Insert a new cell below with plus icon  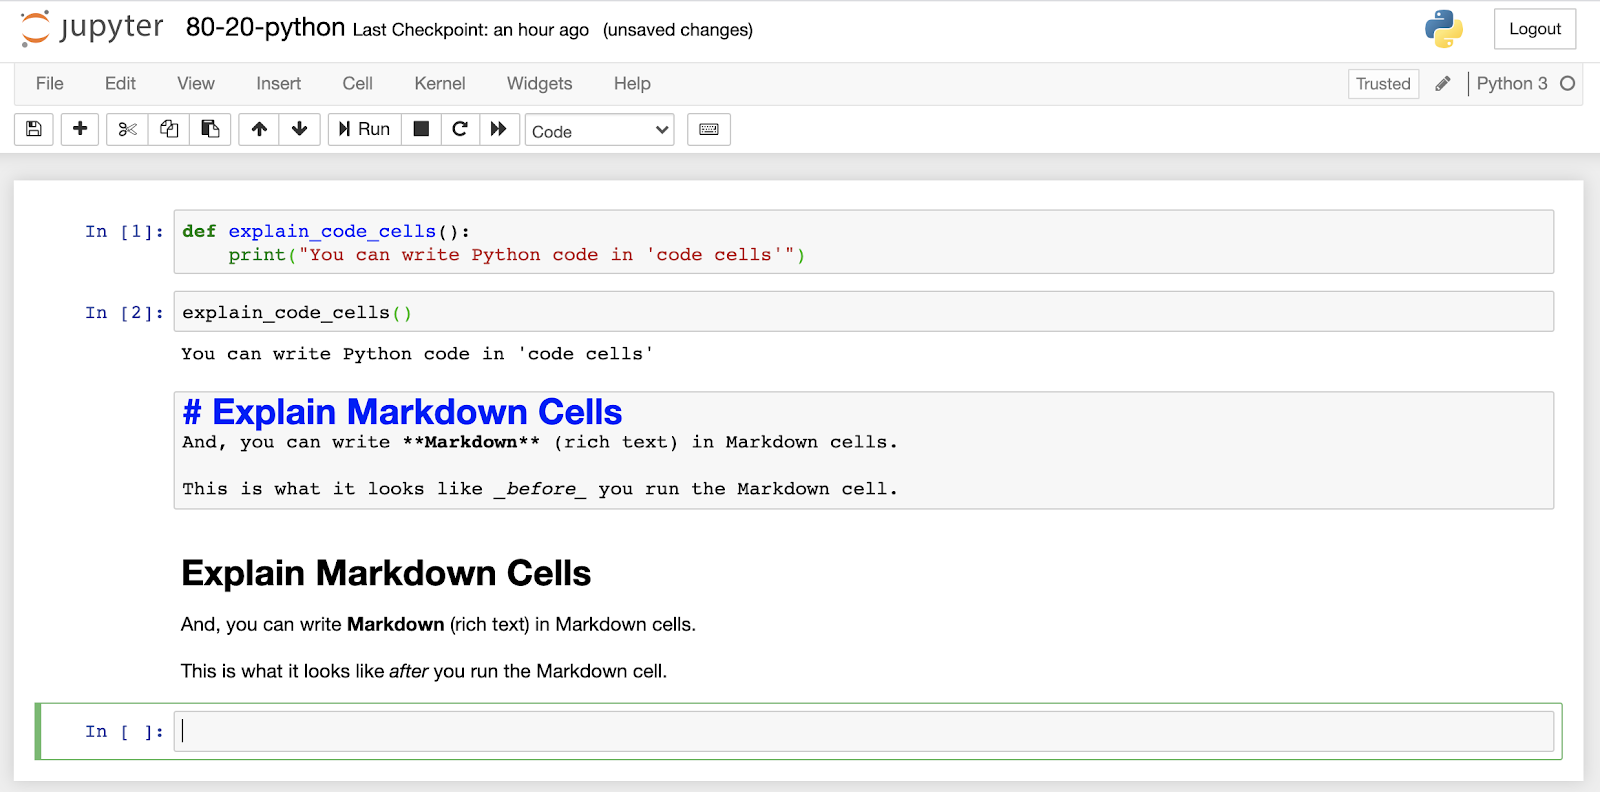coord(80,129)
